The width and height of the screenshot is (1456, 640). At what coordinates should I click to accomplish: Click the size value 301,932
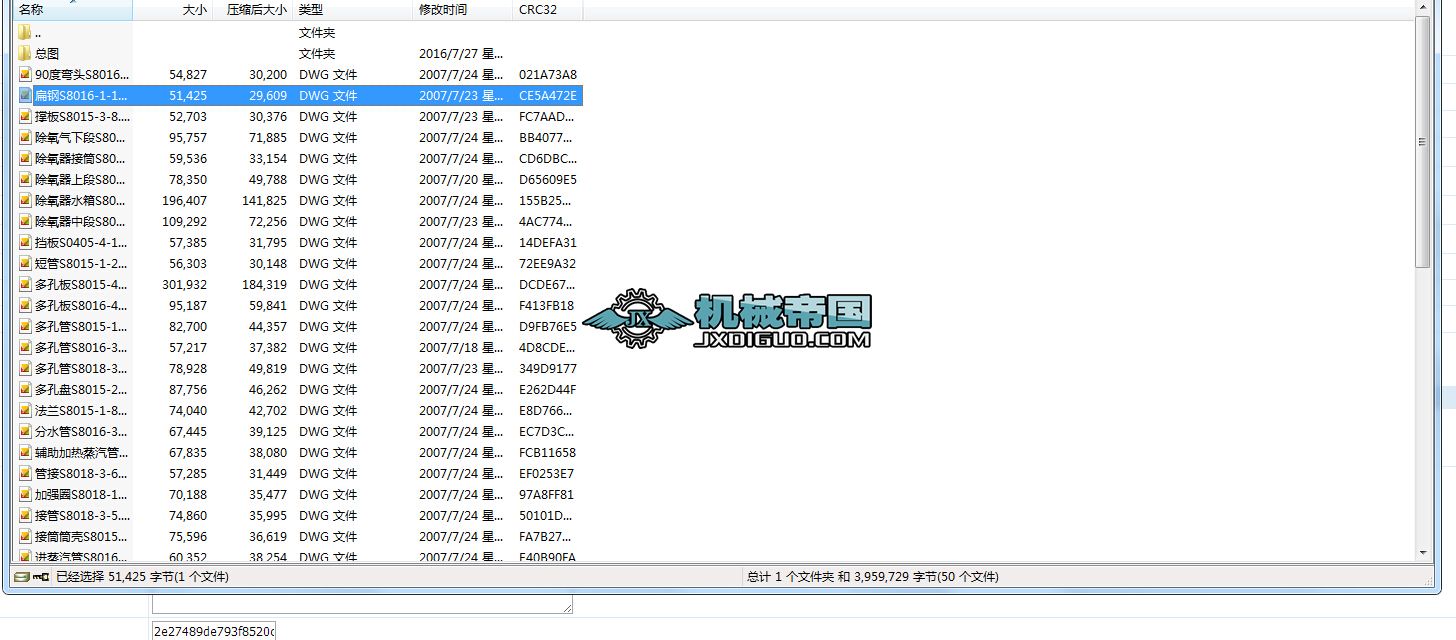pos(185,285)
